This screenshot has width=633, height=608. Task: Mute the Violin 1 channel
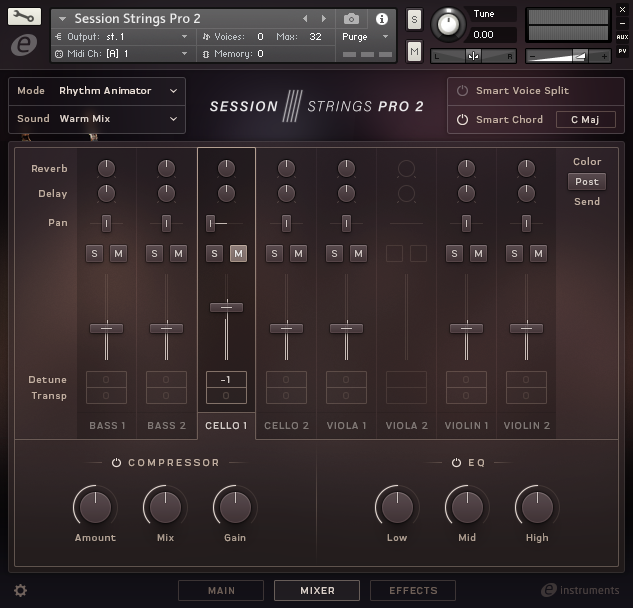(478, 254)
